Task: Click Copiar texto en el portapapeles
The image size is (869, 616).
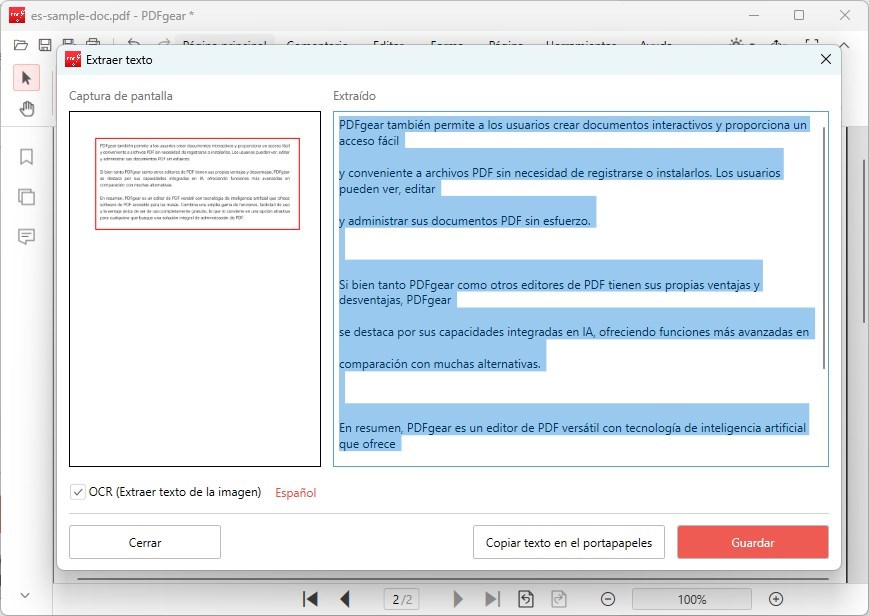Action: coord(568,543)
